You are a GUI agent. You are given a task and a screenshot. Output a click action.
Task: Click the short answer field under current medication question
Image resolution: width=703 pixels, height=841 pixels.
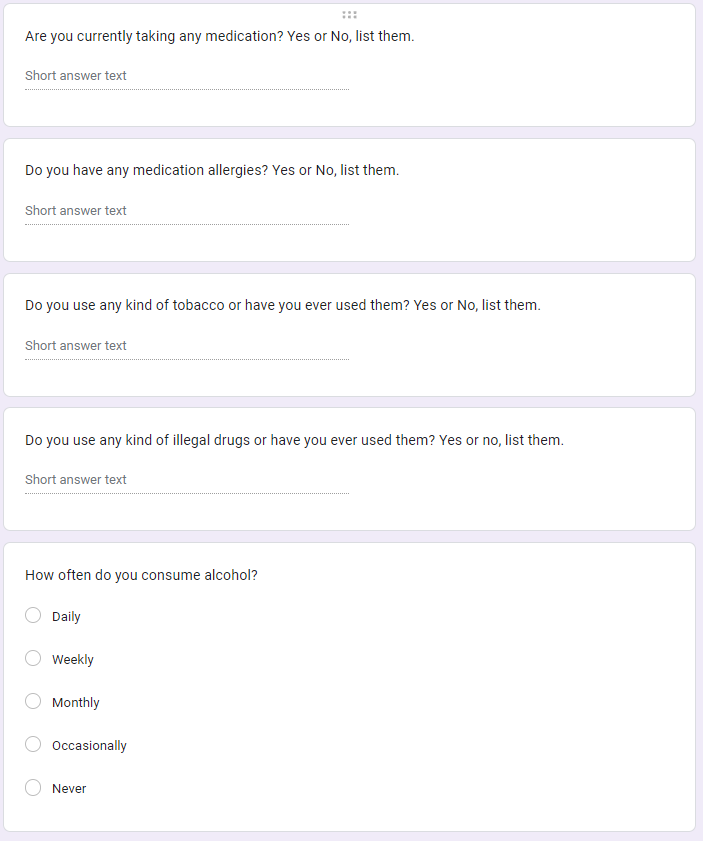pos(187,76)
